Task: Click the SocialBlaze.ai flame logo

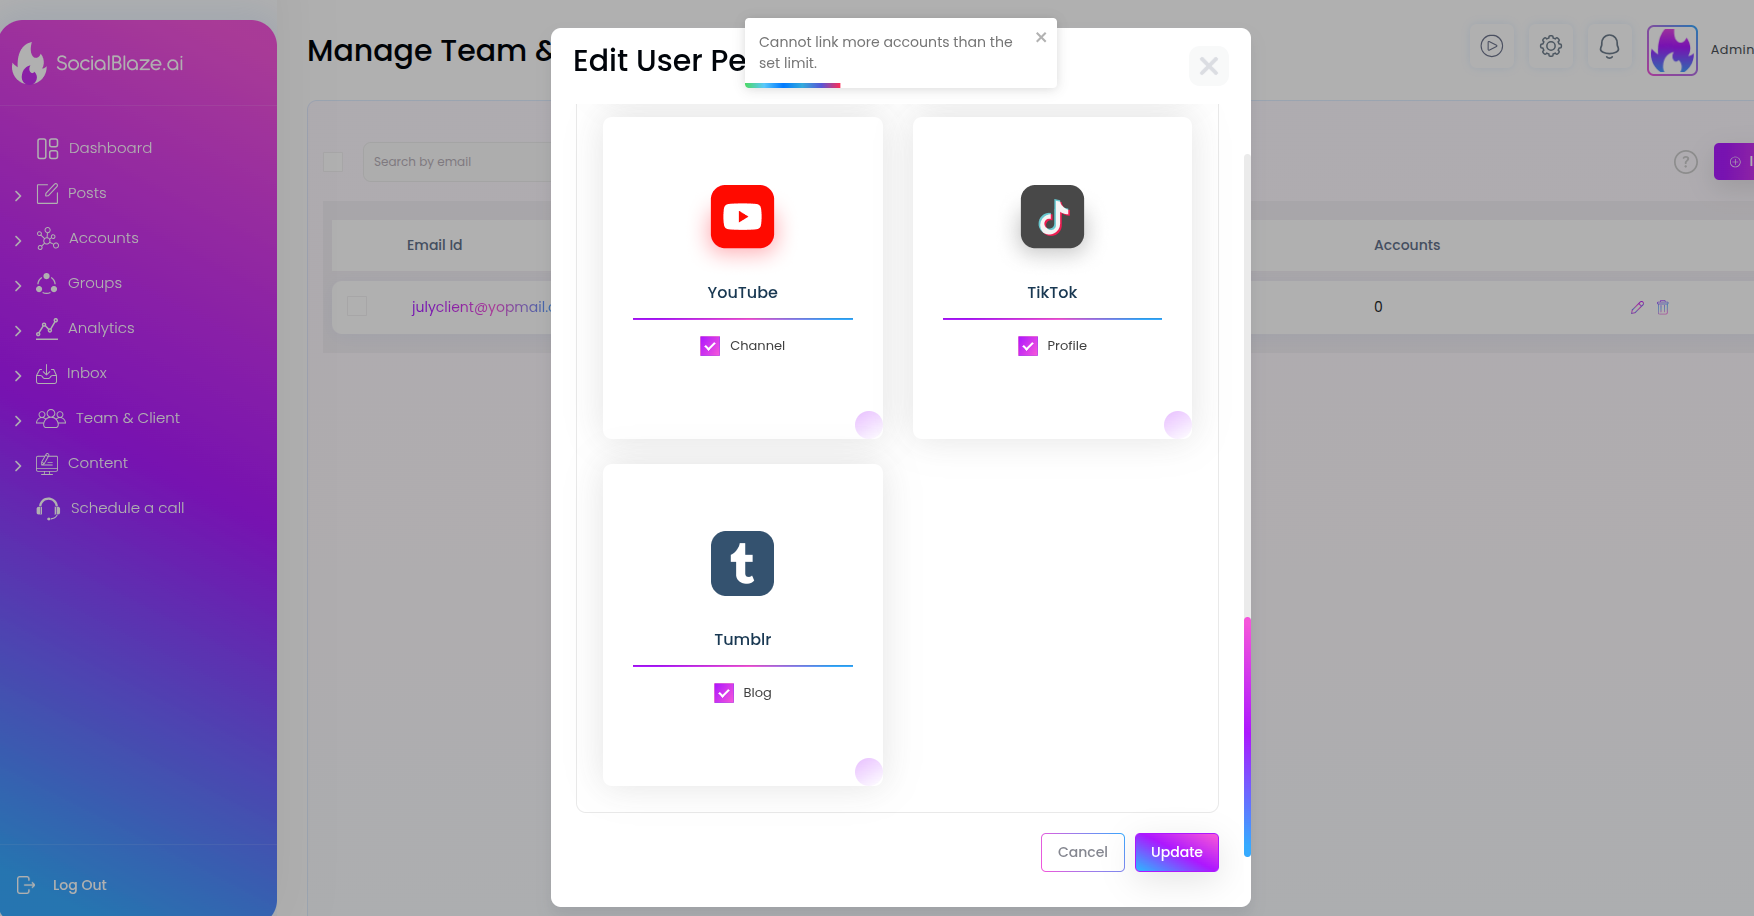Action: tap(29, 63)
